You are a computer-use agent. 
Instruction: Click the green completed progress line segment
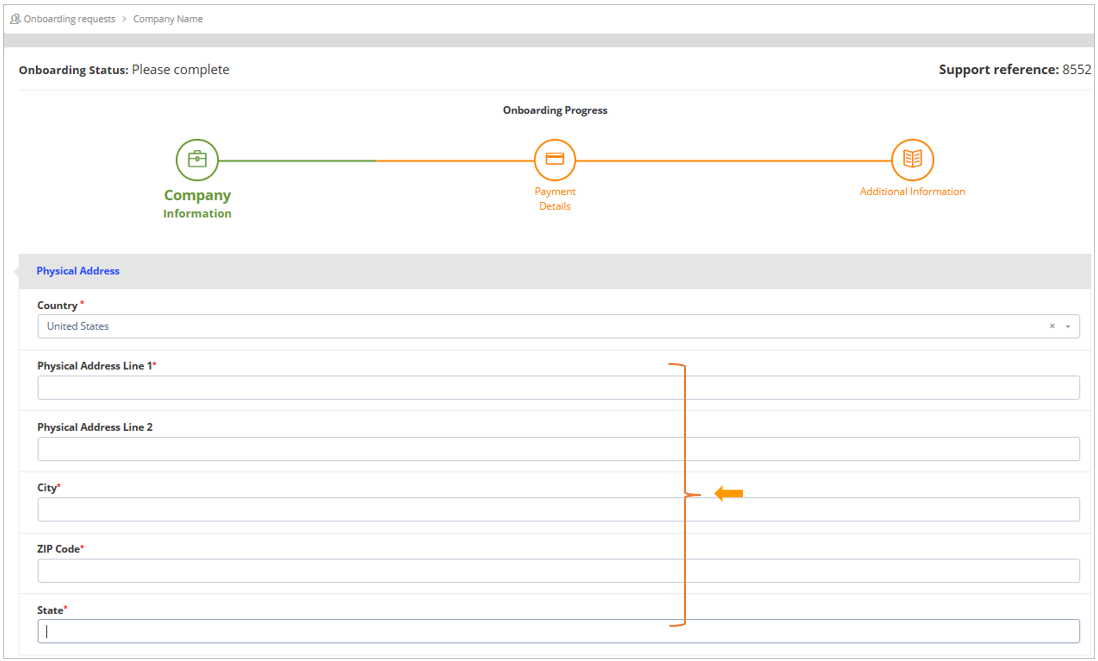(x=300, y=159)
